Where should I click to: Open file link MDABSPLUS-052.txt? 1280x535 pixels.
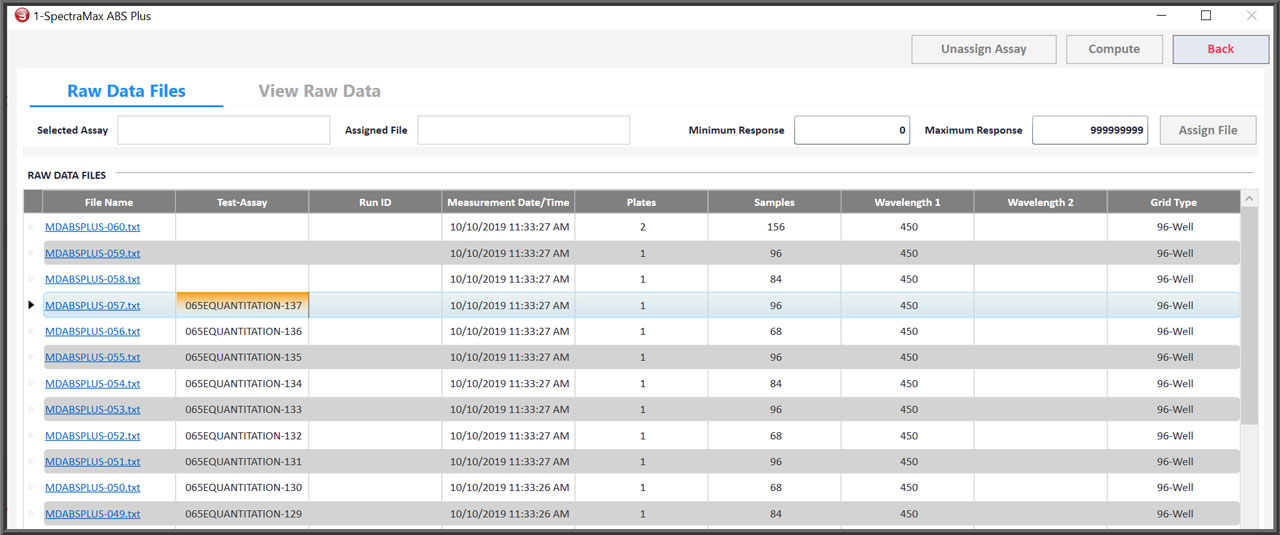(93, 436)
